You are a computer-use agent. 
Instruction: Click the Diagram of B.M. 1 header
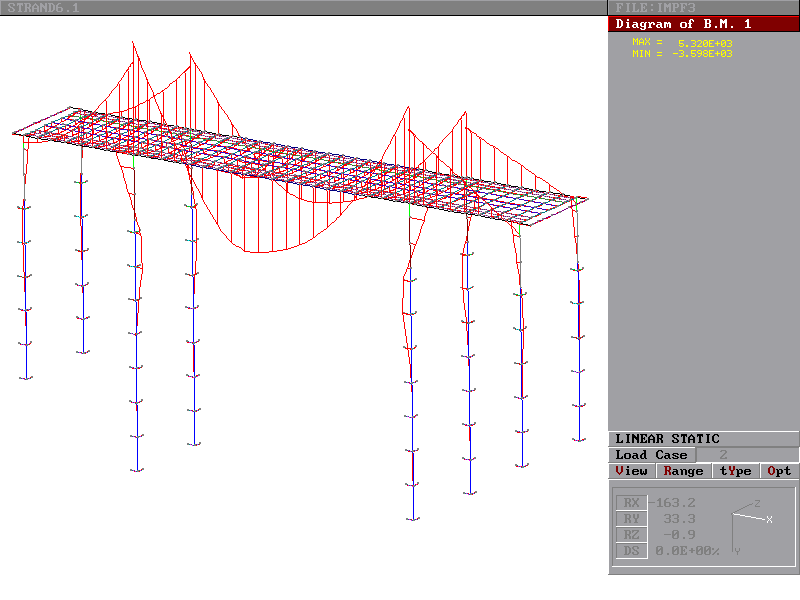point(683,24)
